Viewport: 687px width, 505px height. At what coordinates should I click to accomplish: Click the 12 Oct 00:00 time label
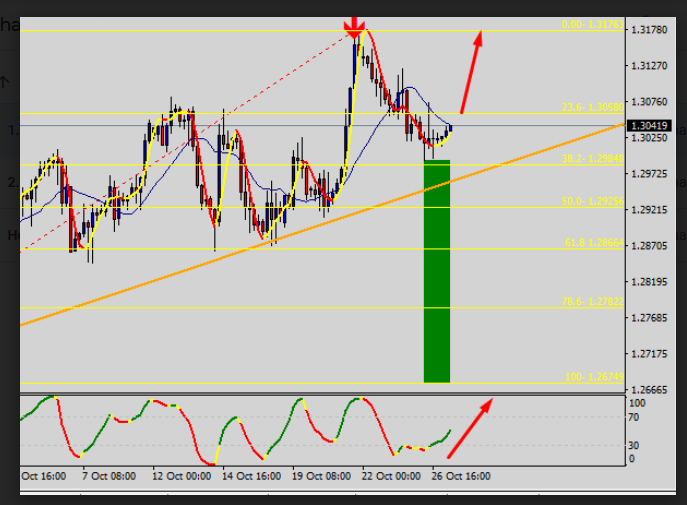(x=183, y=477)
